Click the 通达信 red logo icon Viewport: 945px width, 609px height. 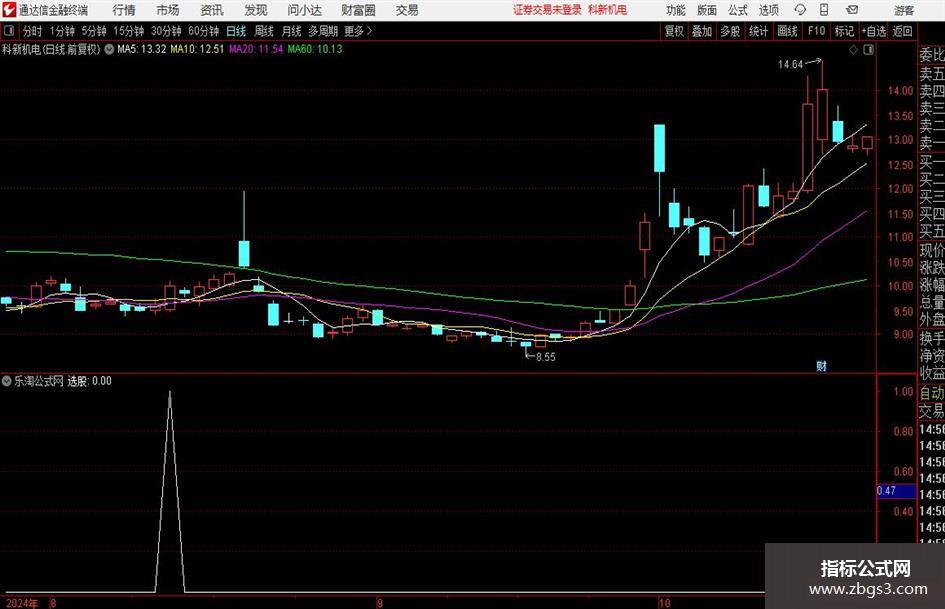pyautogui.click(x=9, y=10)
